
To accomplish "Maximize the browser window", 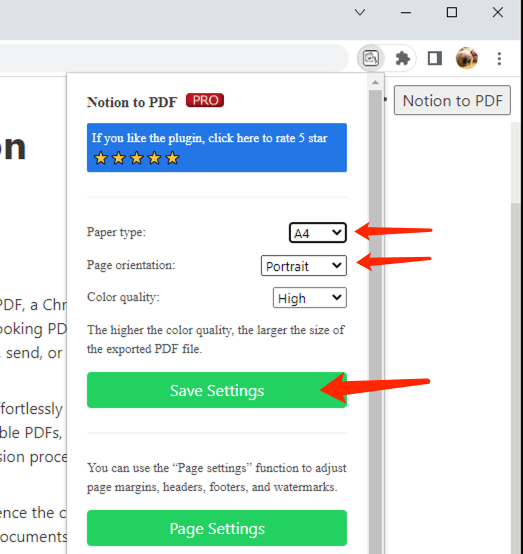I will click(x=452, y=12).
